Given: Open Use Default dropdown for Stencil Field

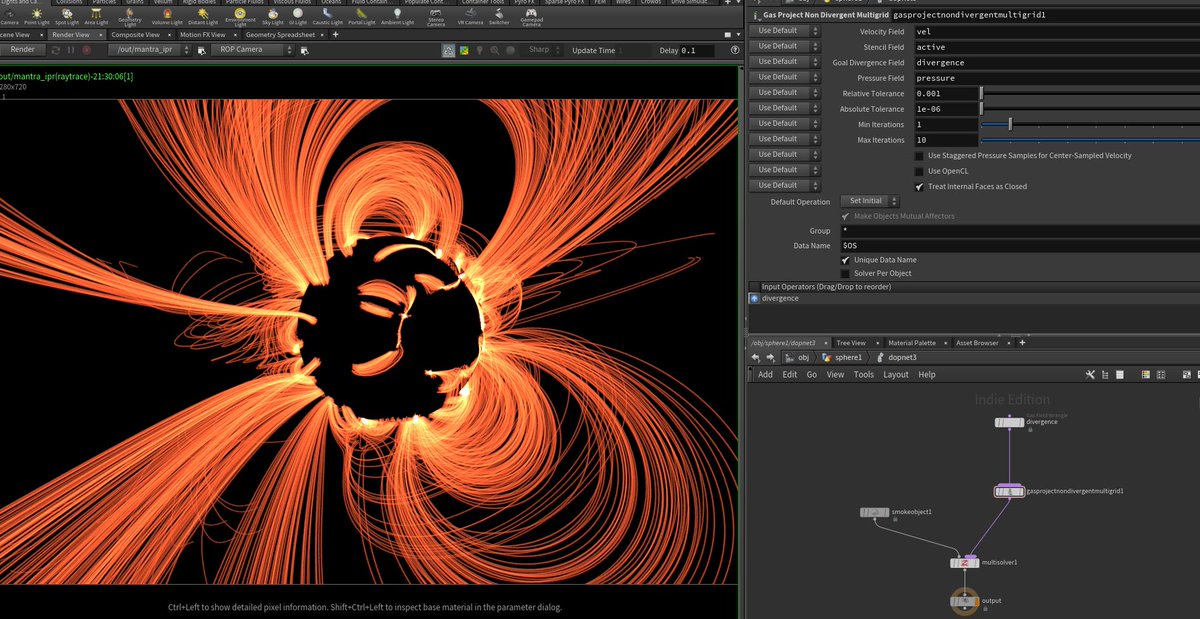Looking at the screenshot, I should (785, 46).
